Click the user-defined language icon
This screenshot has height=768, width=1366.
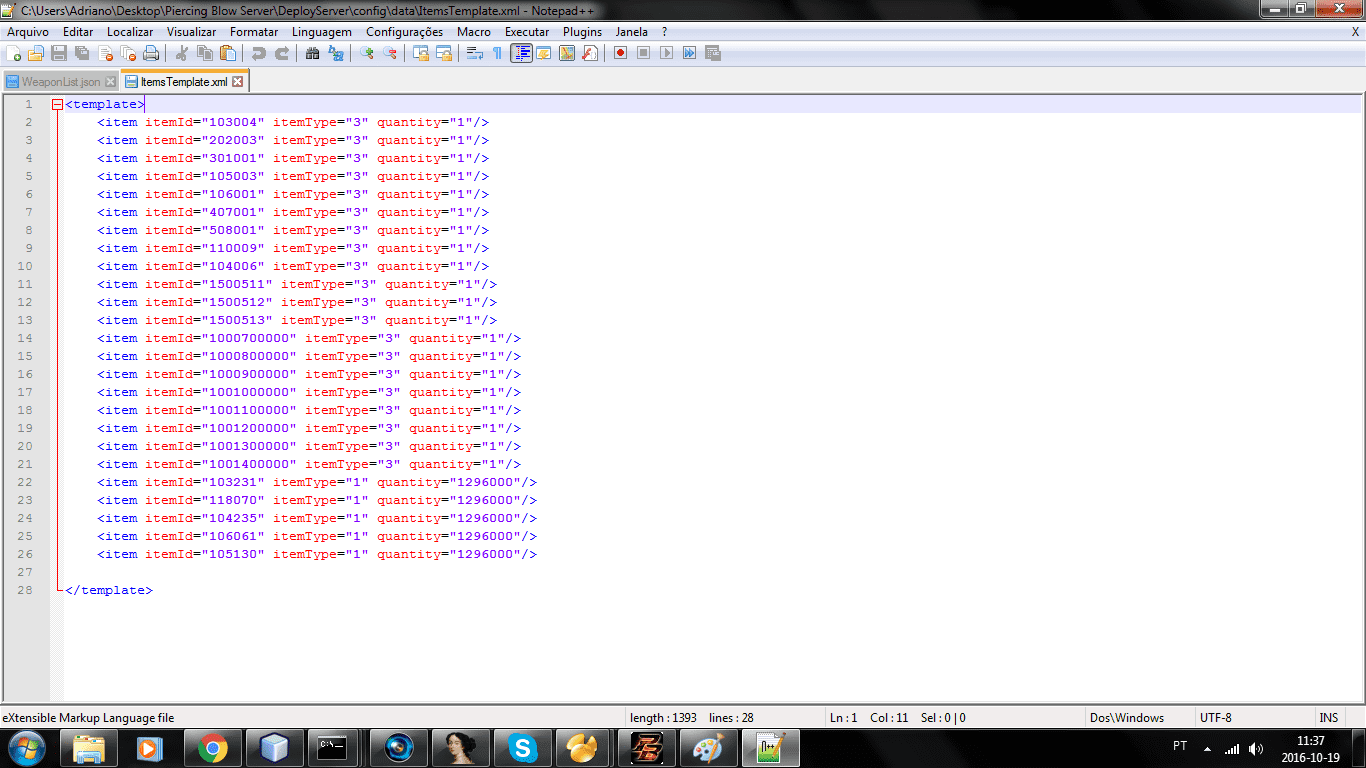pos(544,53)
